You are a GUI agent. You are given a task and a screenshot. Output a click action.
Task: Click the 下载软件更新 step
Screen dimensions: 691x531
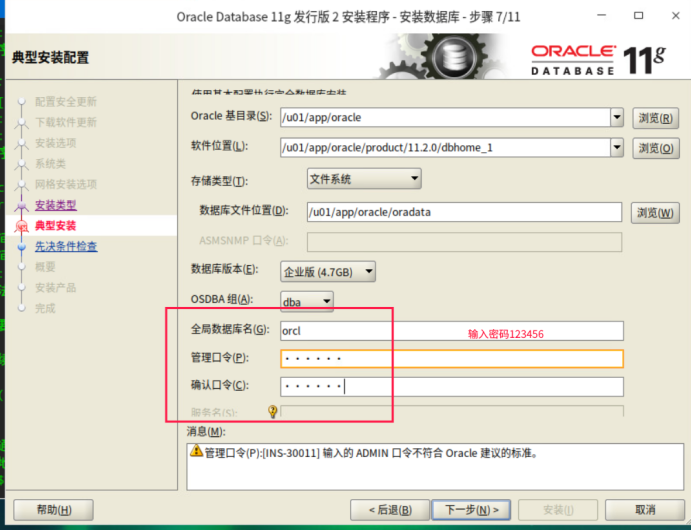point(66,122)
